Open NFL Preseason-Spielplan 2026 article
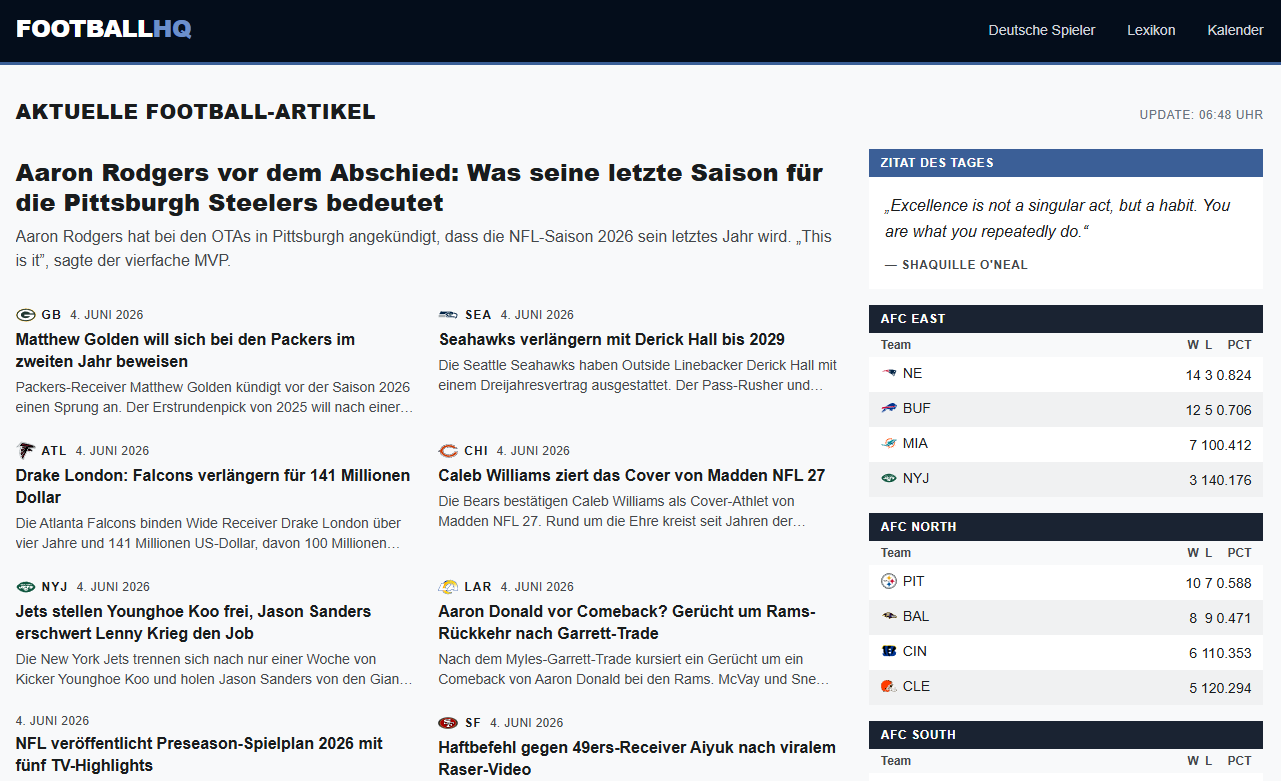This screenshot has width=1281, height=781. [x=199, y=754]
